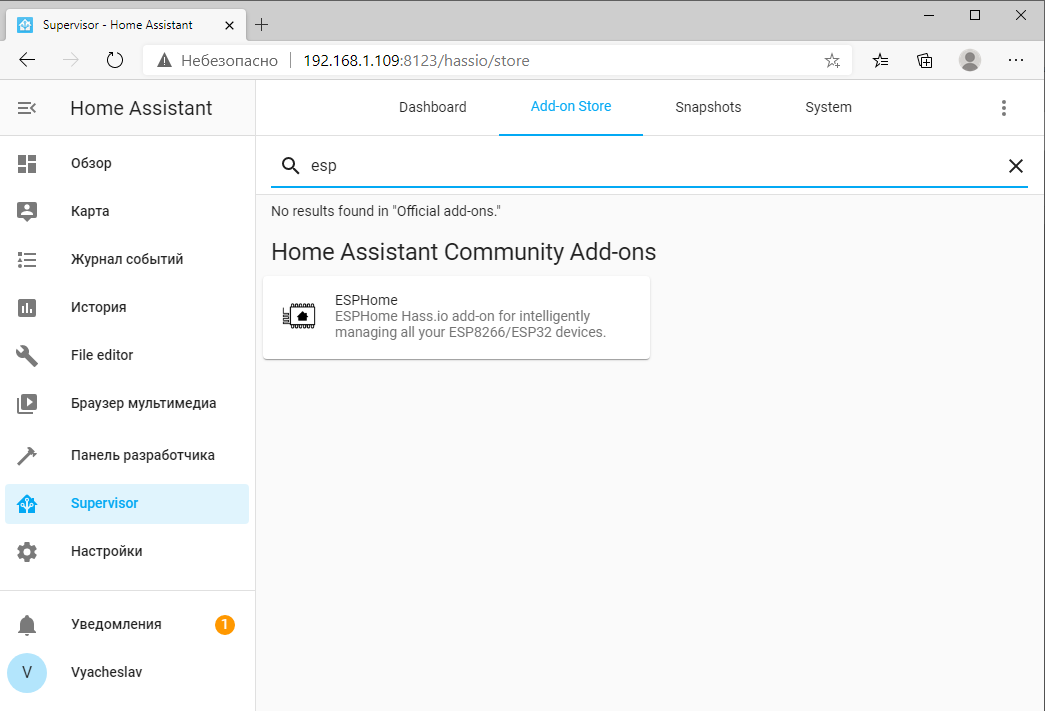
Task: Close the Supervisor browser tab
Action: [229, 25]
